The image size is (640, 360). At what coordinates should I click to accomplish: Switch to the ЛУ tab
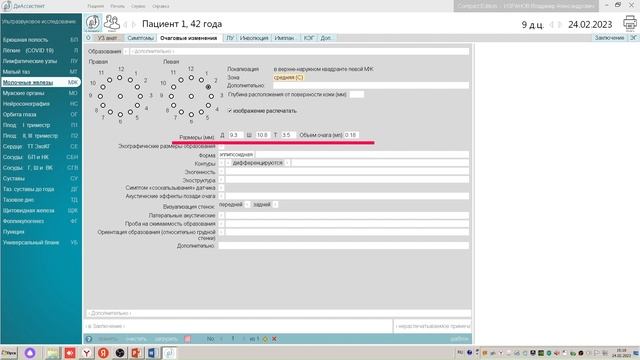coord(230,38)
